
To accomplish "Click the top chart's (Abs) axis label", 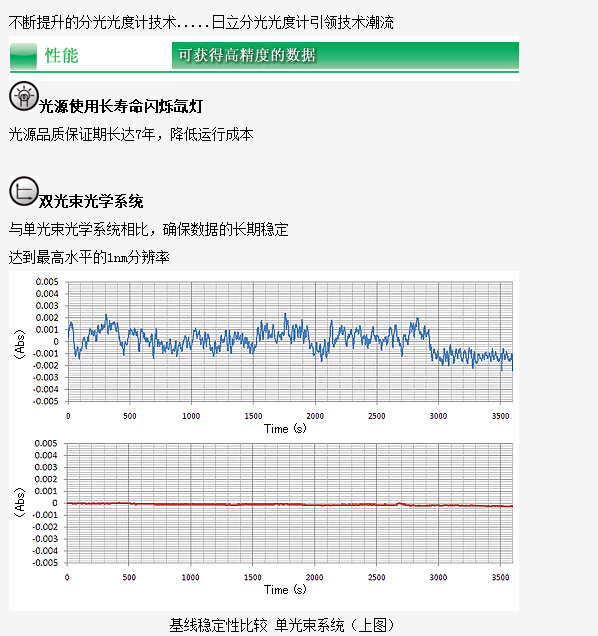I will (x=19, y=344).
